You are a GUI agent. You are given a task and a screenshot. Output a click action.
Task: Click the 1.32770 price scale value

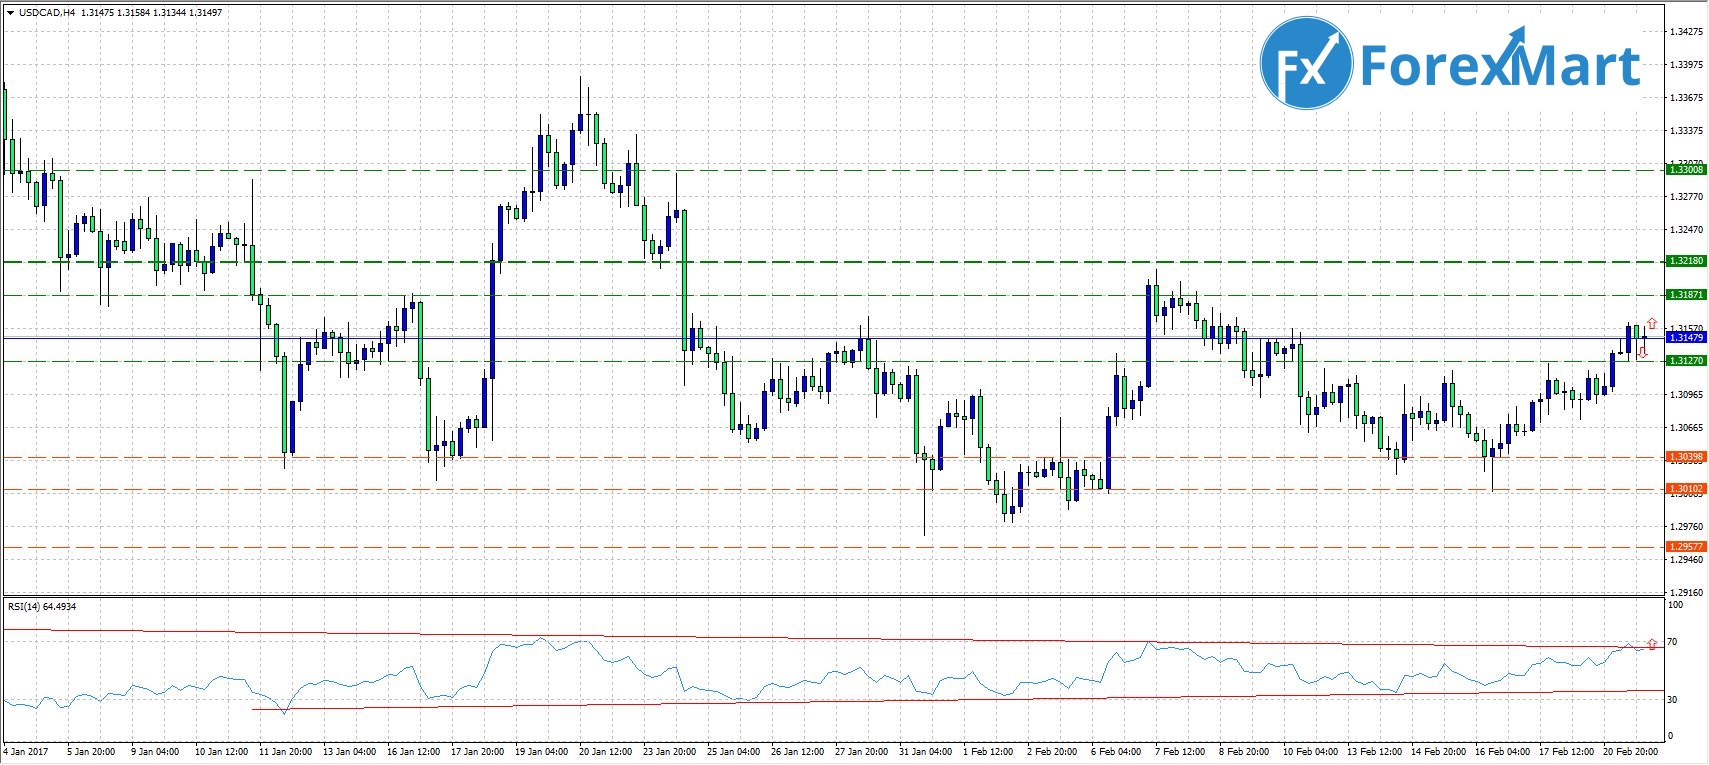(1687, 197)
